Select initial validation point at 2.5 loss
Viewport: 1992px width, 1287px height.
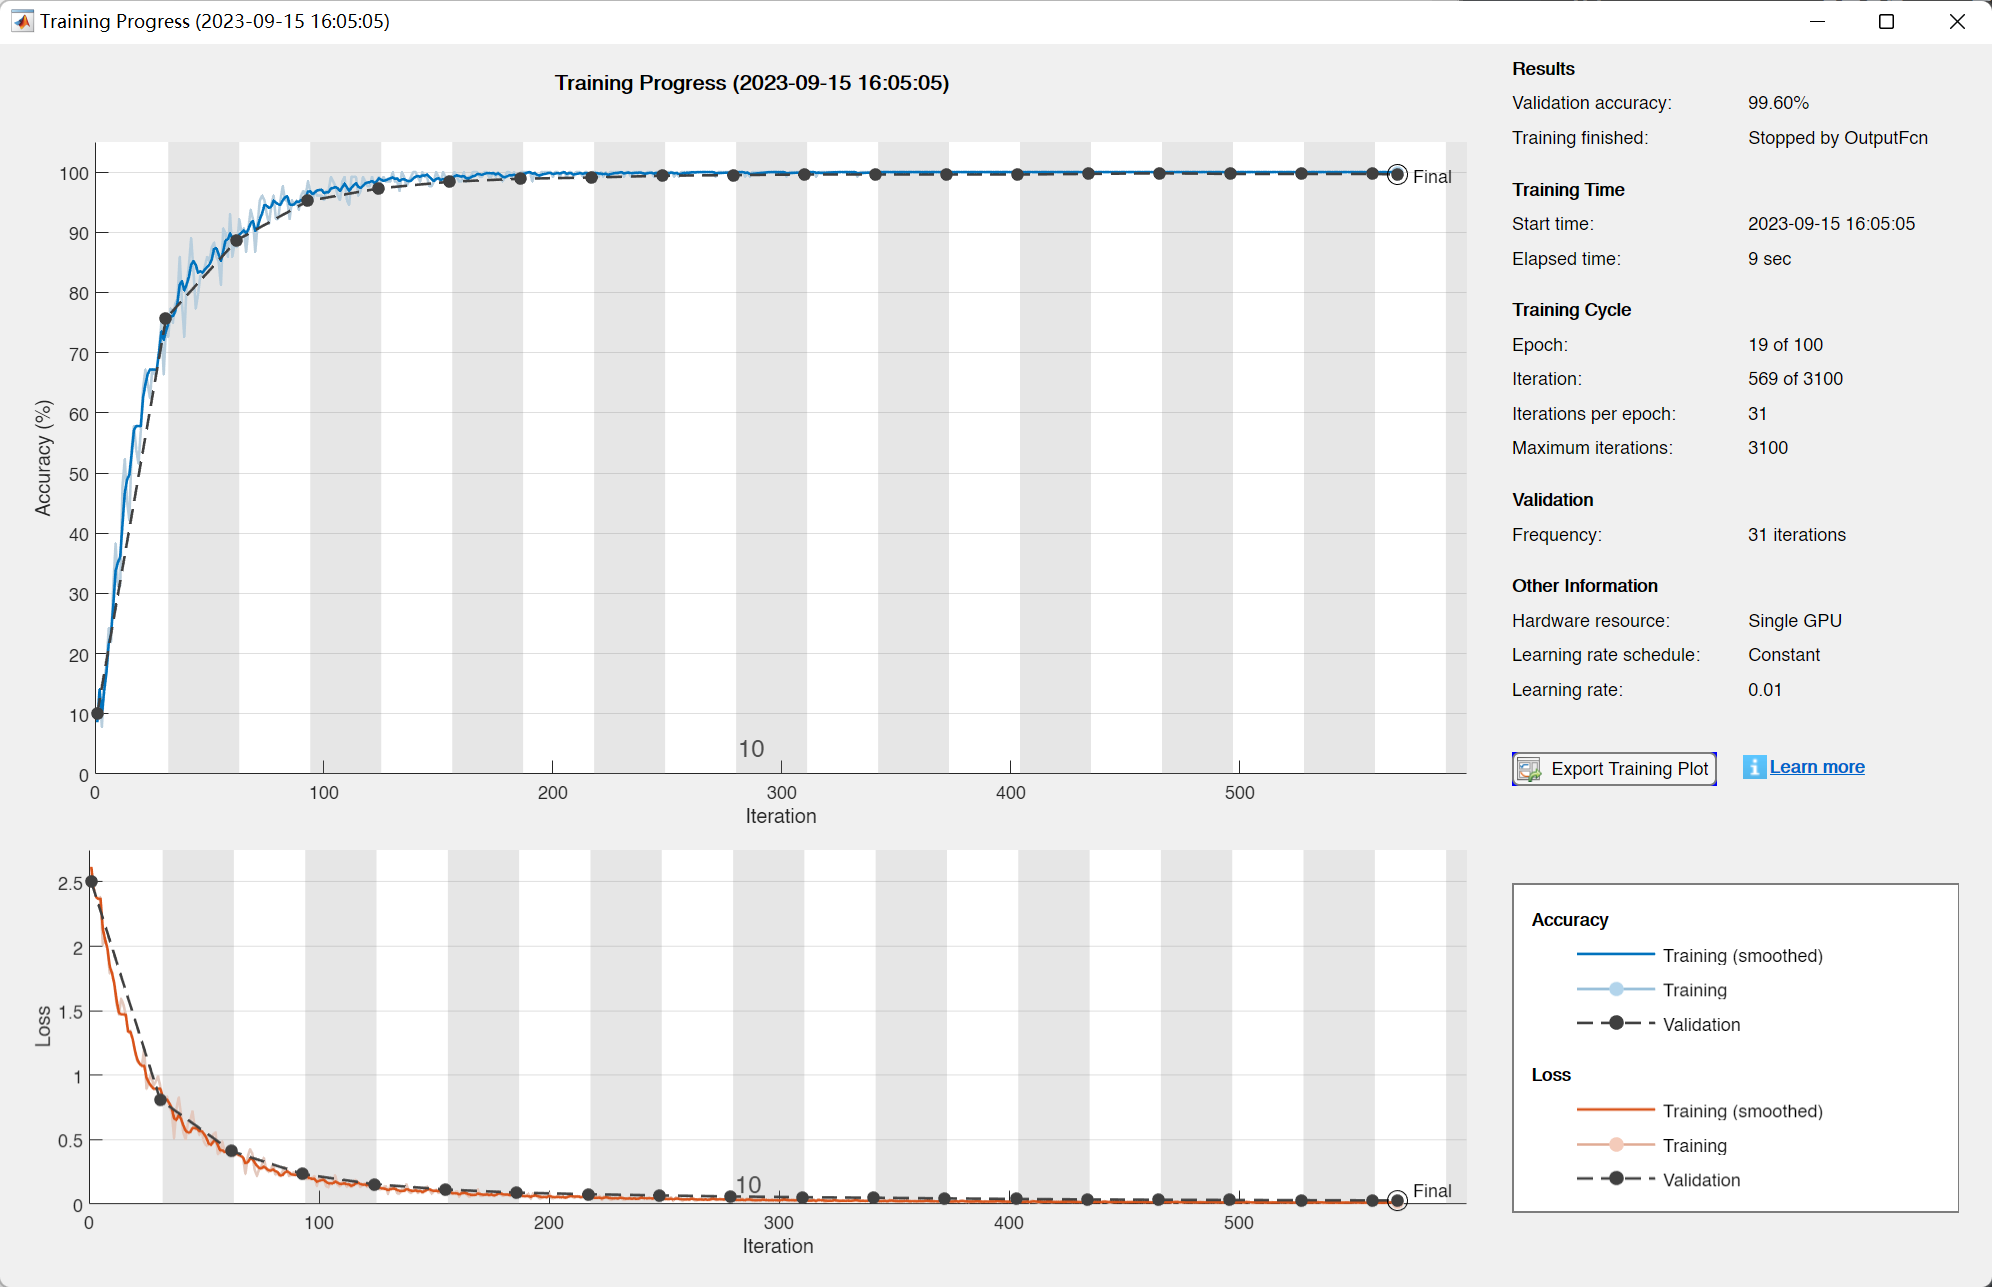91,882
